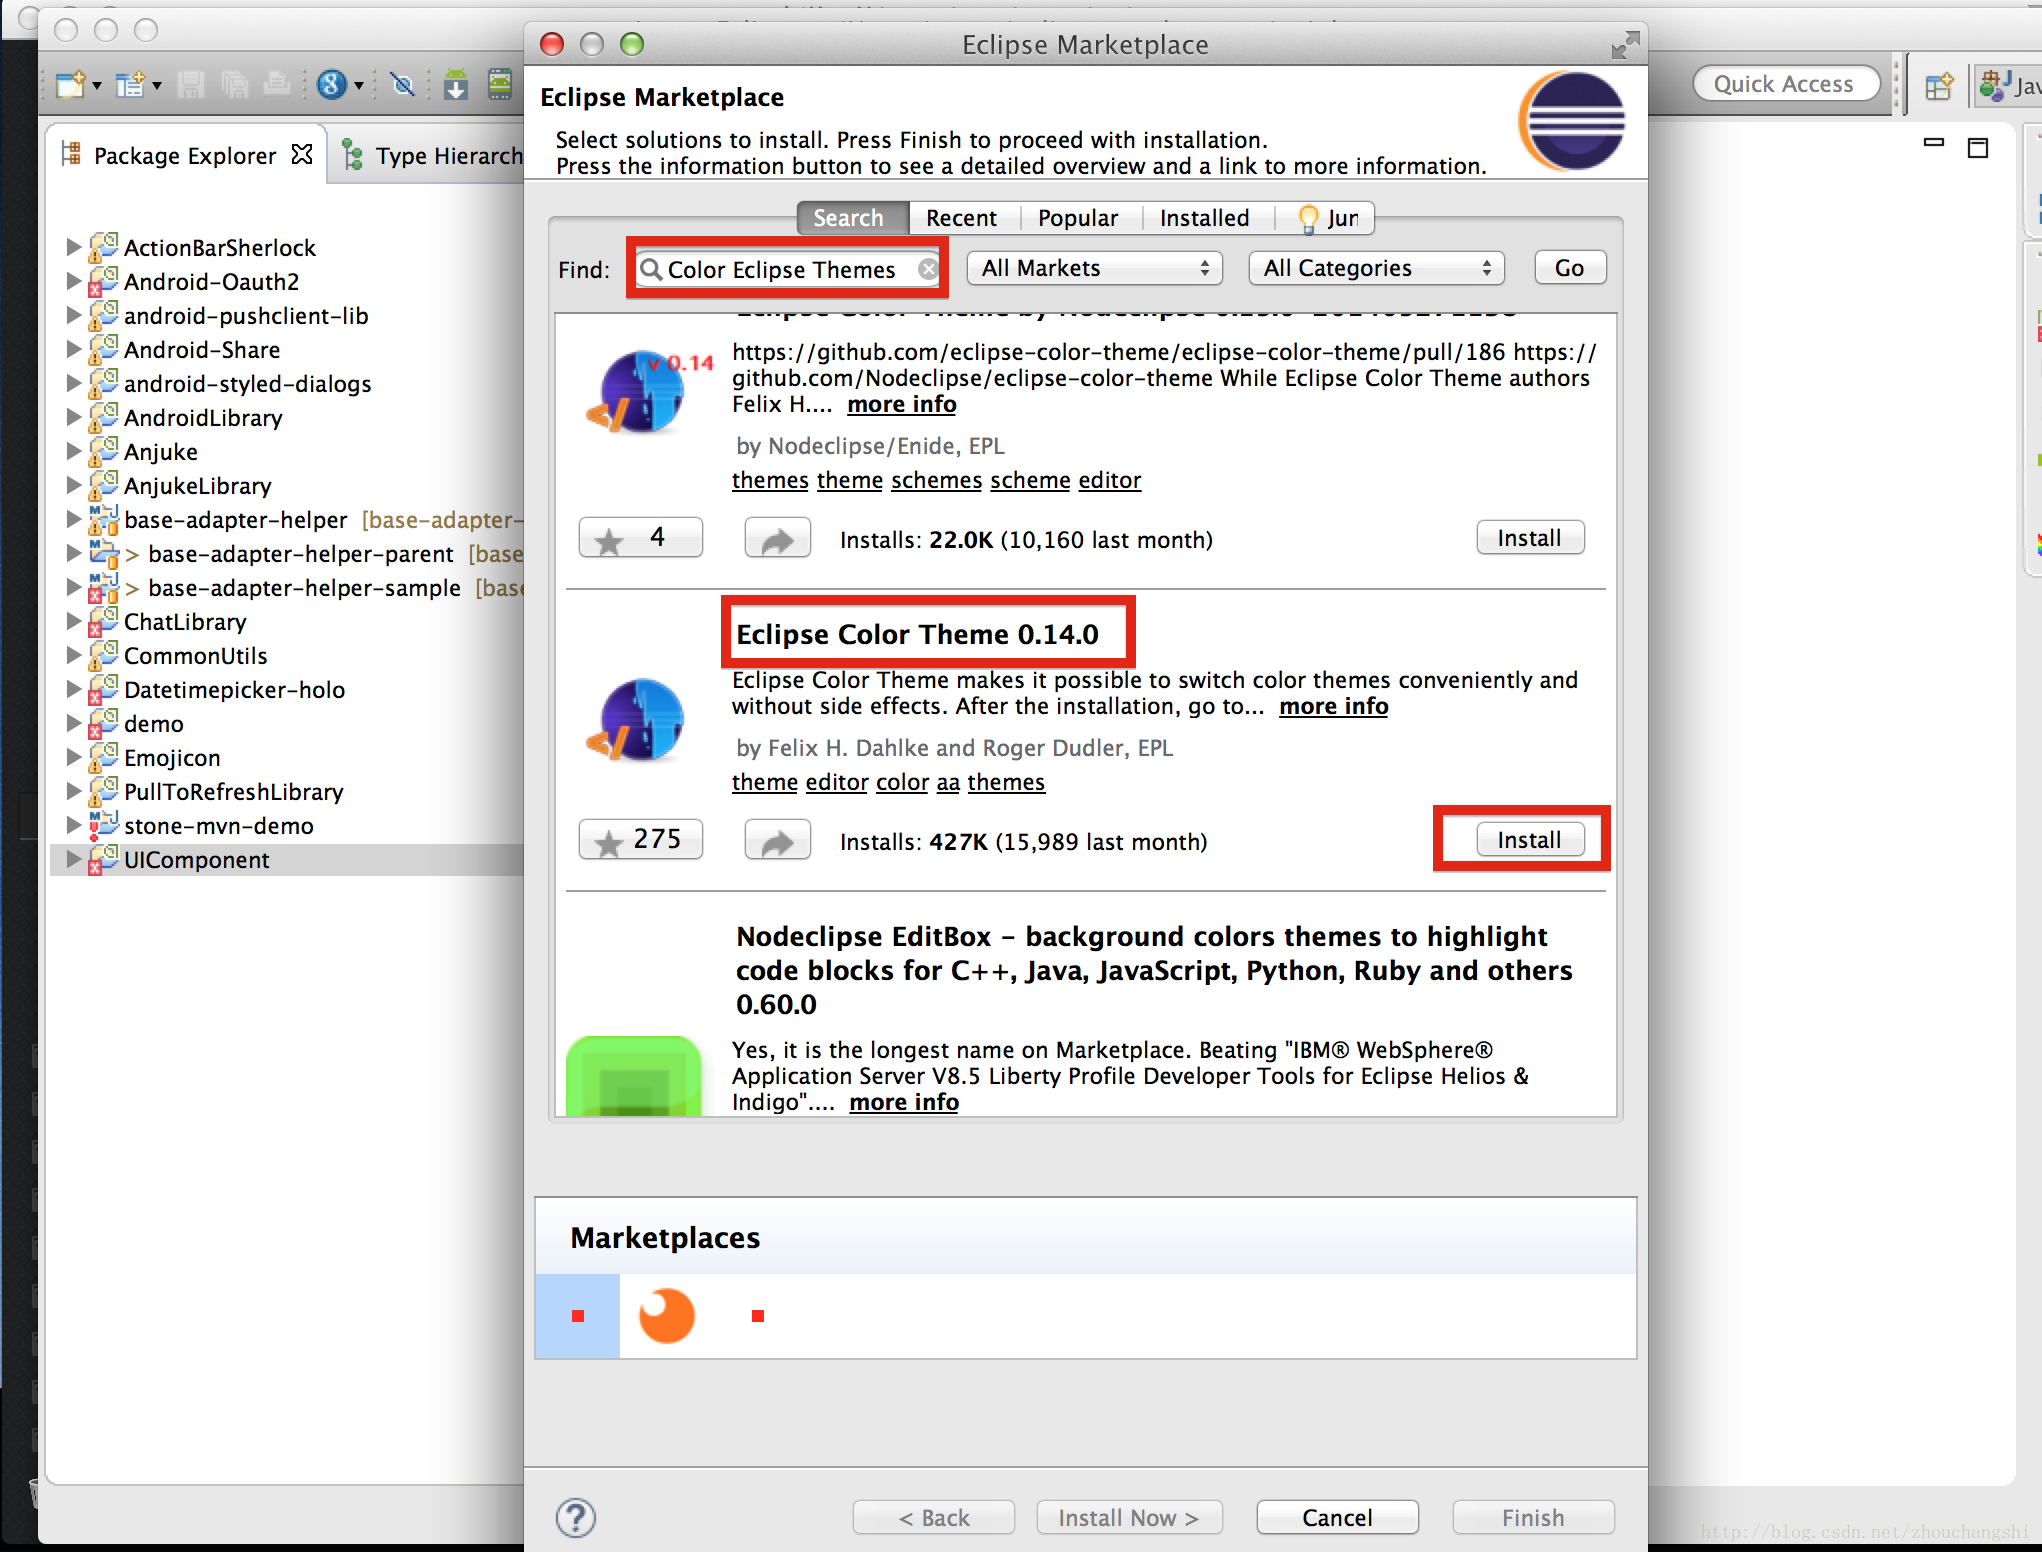This screenshot has width=2042, height=1552.
Task: Install Eclipse Color Theme 0.14.0
Action: (x=1529, y=840)
